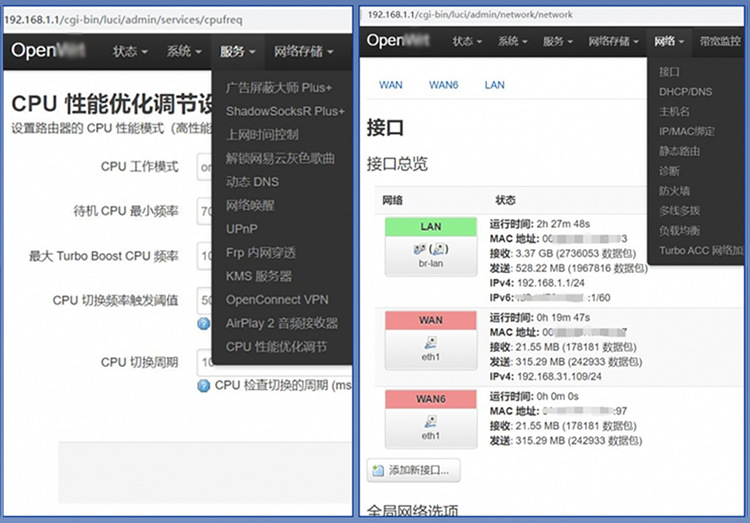Click the LAN uptime 2h 27m 48s text
Screen dimensions: 750x523
[x=563, y=224]
